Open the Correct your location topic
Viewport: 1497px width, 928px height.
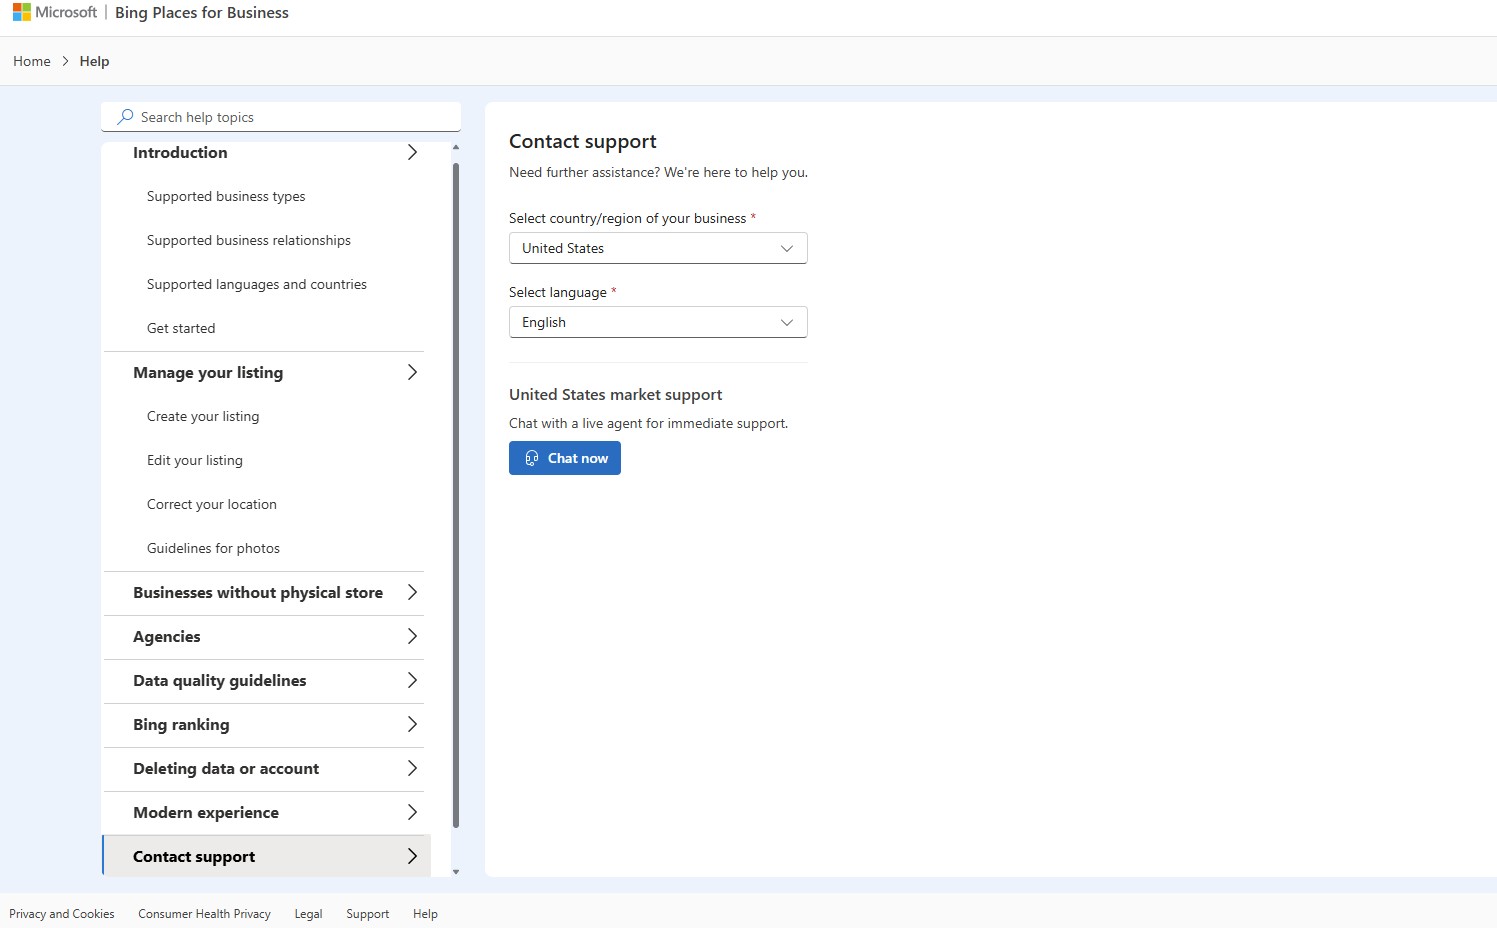[212, 504]
